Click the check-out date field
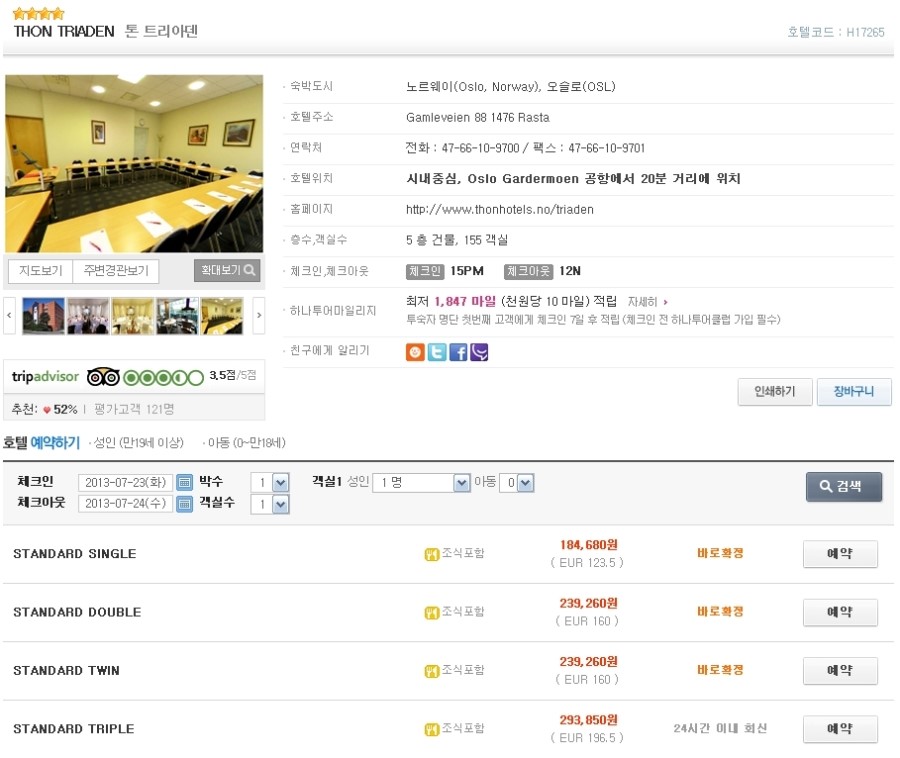900x758 pixels. (126, 504)
